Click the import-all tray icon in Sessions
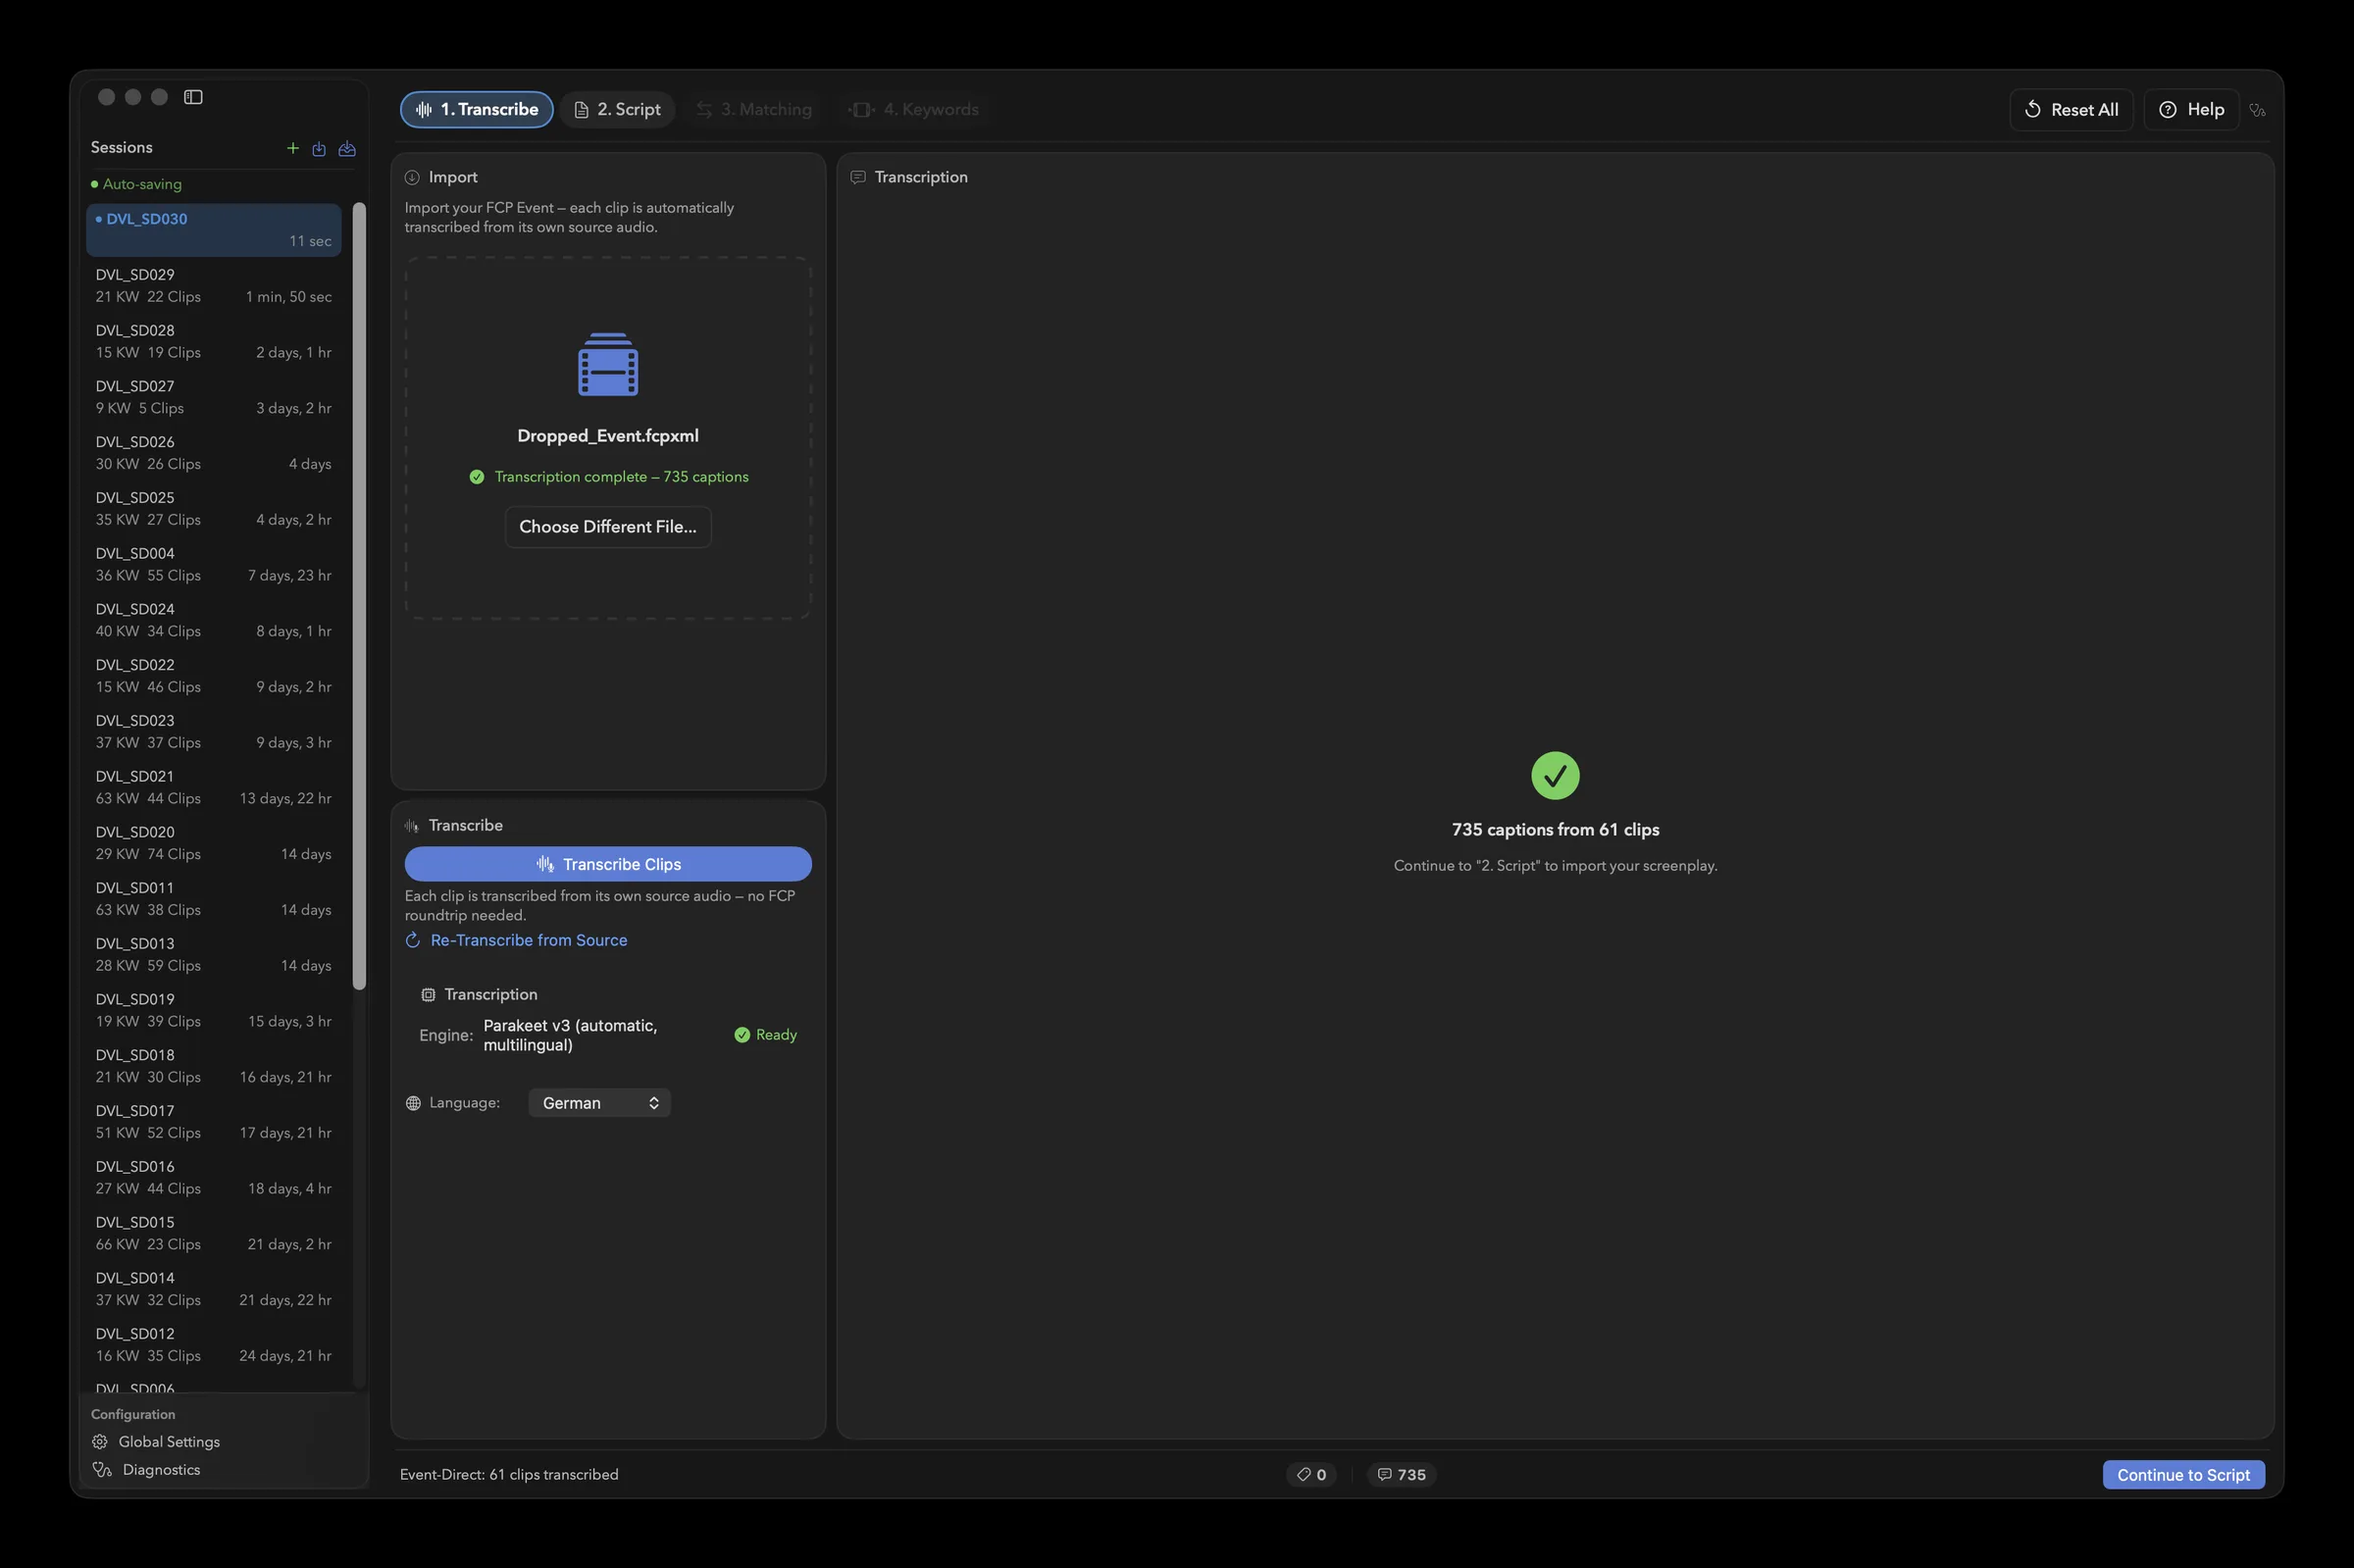The image size is (2354, 1568). 347,148
